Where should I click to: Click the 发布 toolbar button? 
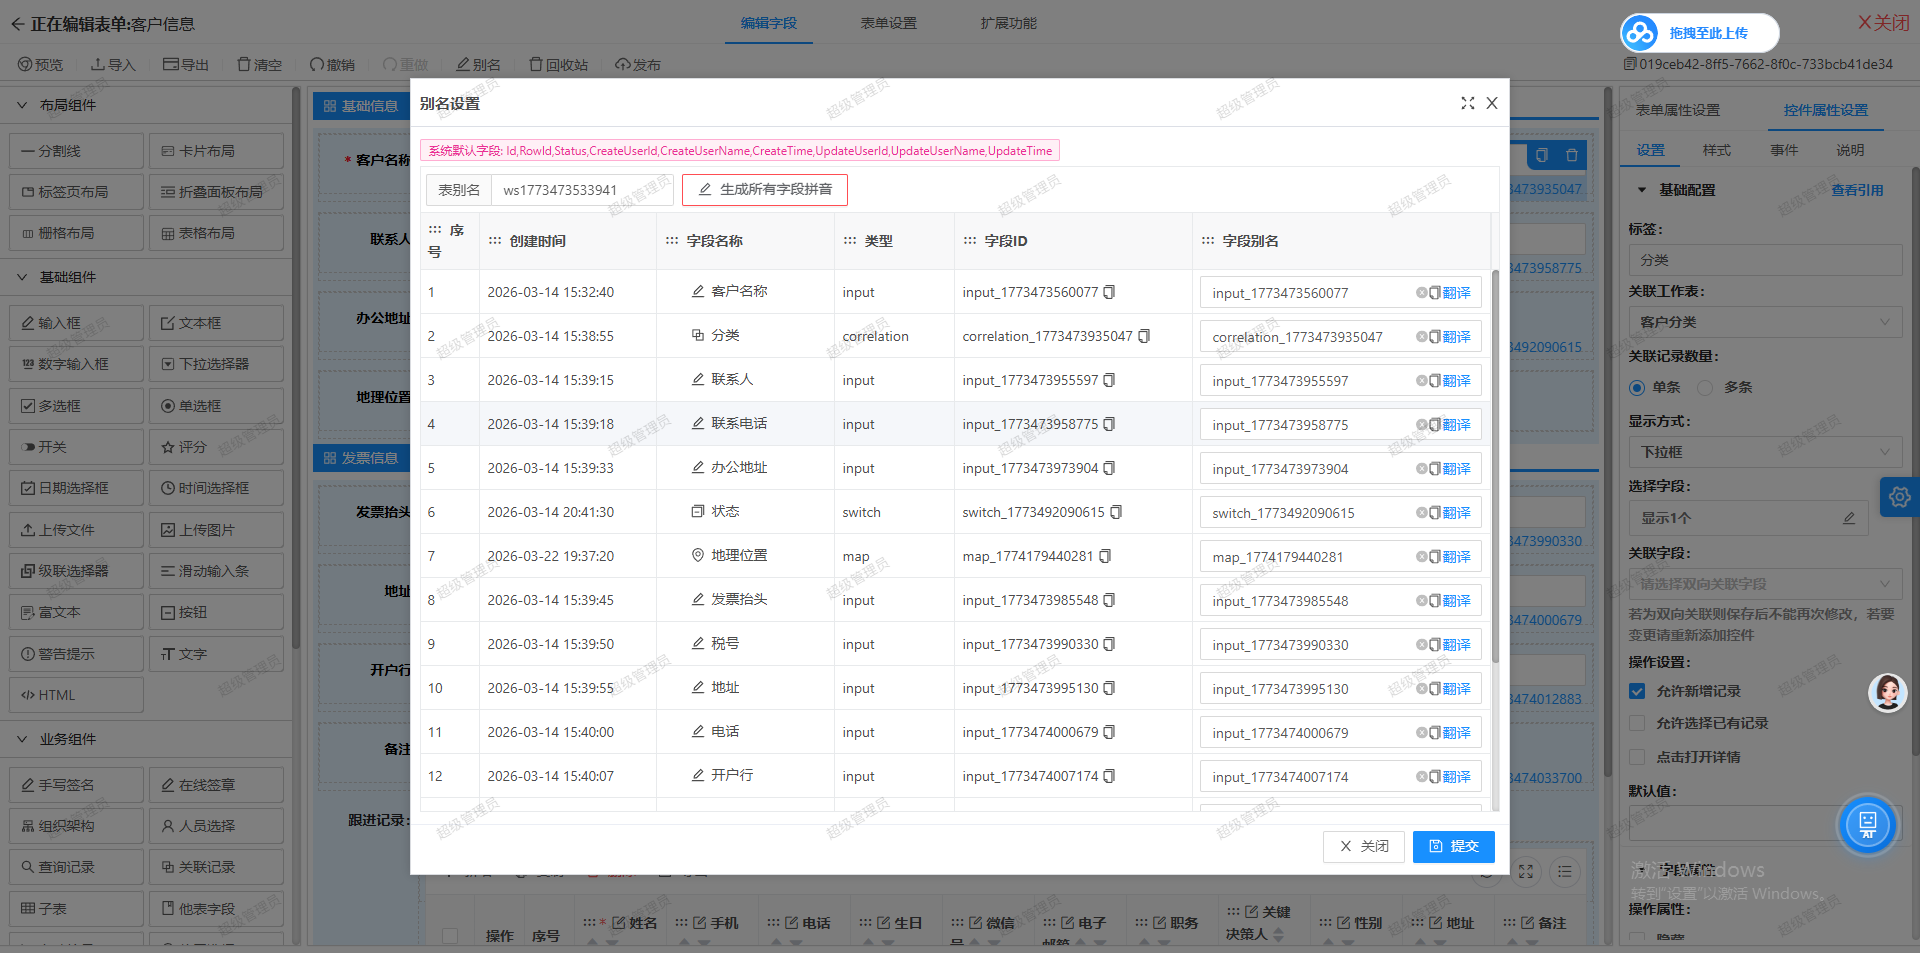(638, 65)
